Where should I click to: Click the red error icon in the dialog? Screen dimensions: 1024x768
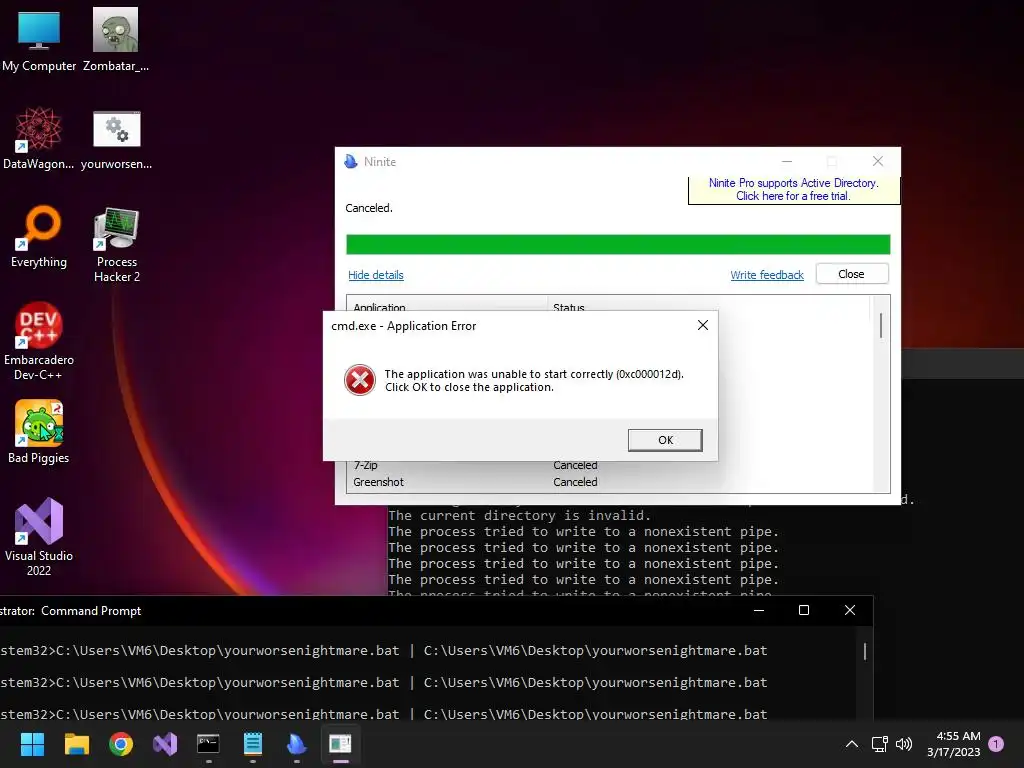click(360, 380)
